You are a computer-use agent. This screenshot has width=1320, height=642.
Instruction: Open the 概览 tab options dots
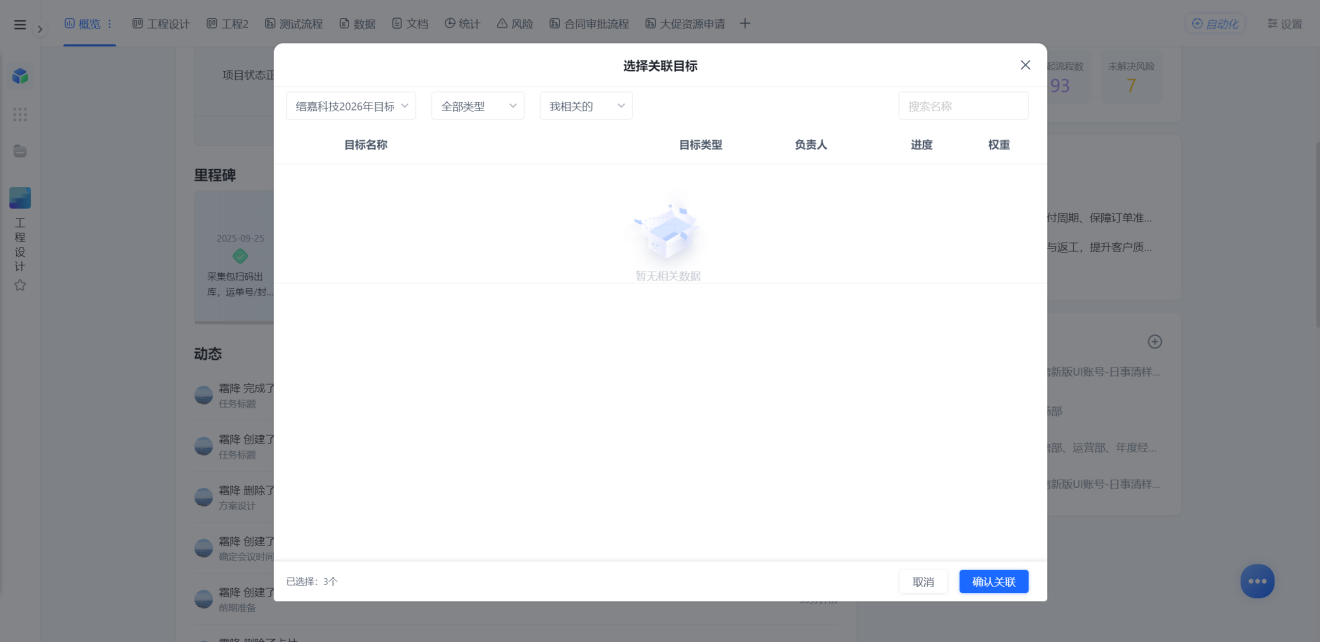[x=110, y=24]
